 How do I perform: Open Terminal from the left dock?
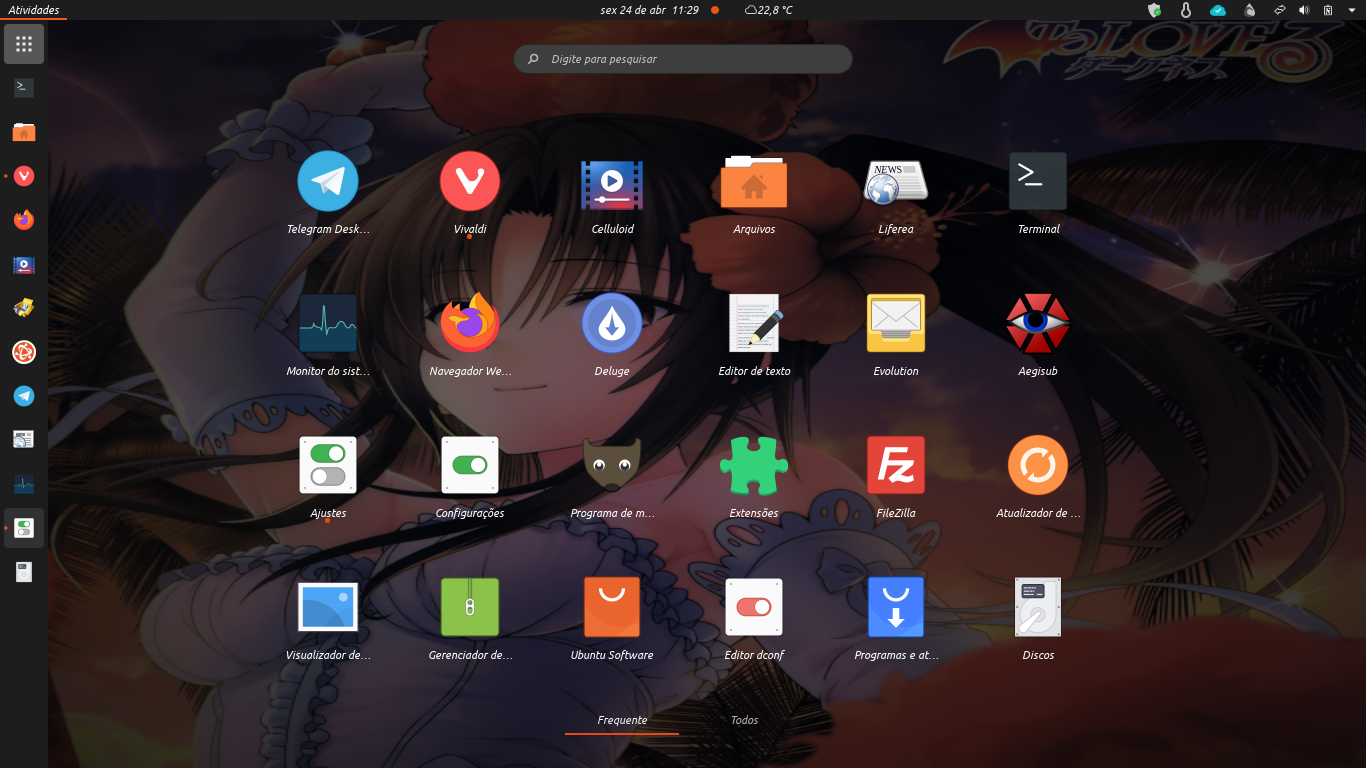tap(24, 88)
